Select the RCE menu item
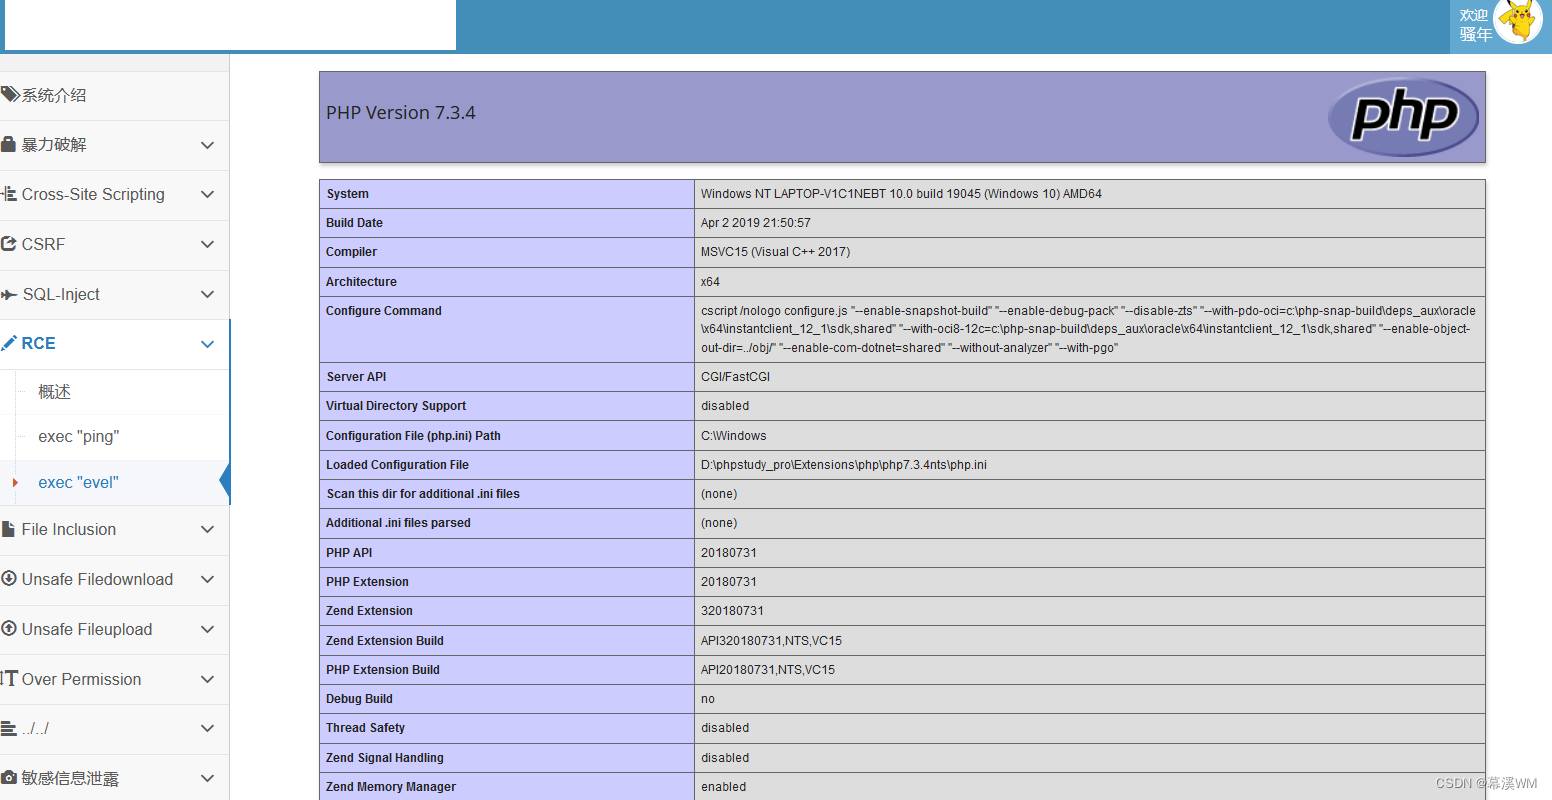Image resolution: width=1552 pixels, height=800 pixels. click(114, 343)
